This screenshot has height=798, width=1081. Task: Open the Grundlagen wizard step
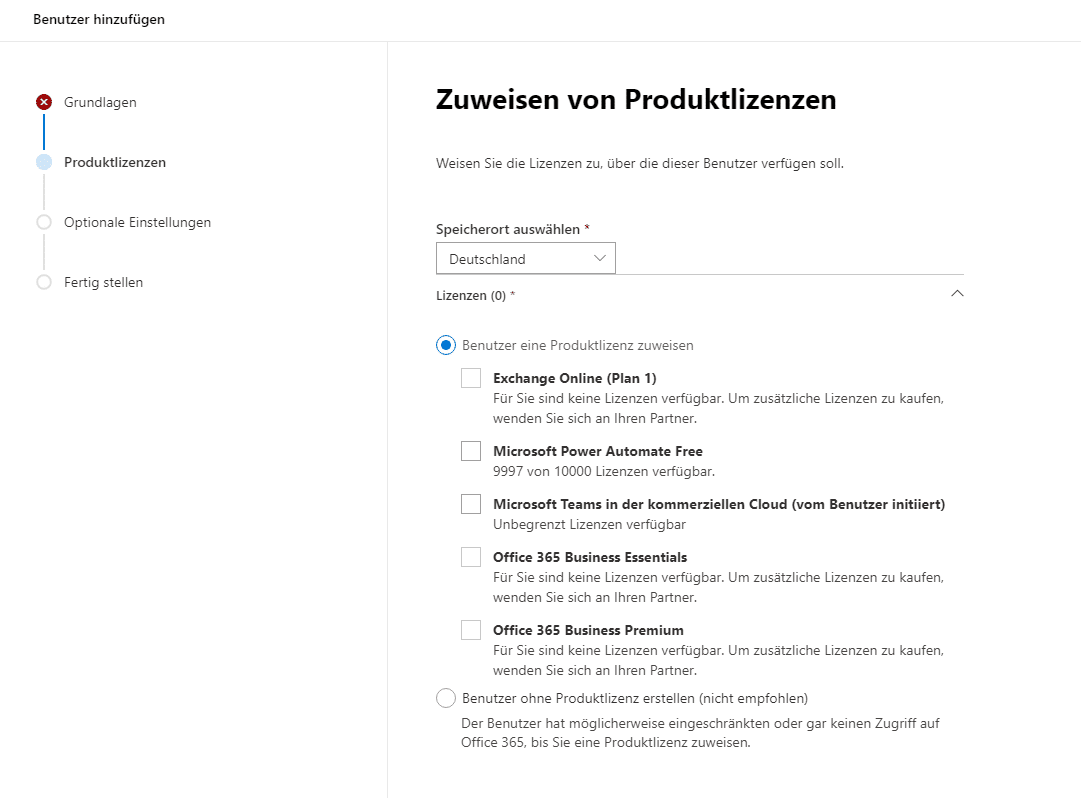click(100, 102)
